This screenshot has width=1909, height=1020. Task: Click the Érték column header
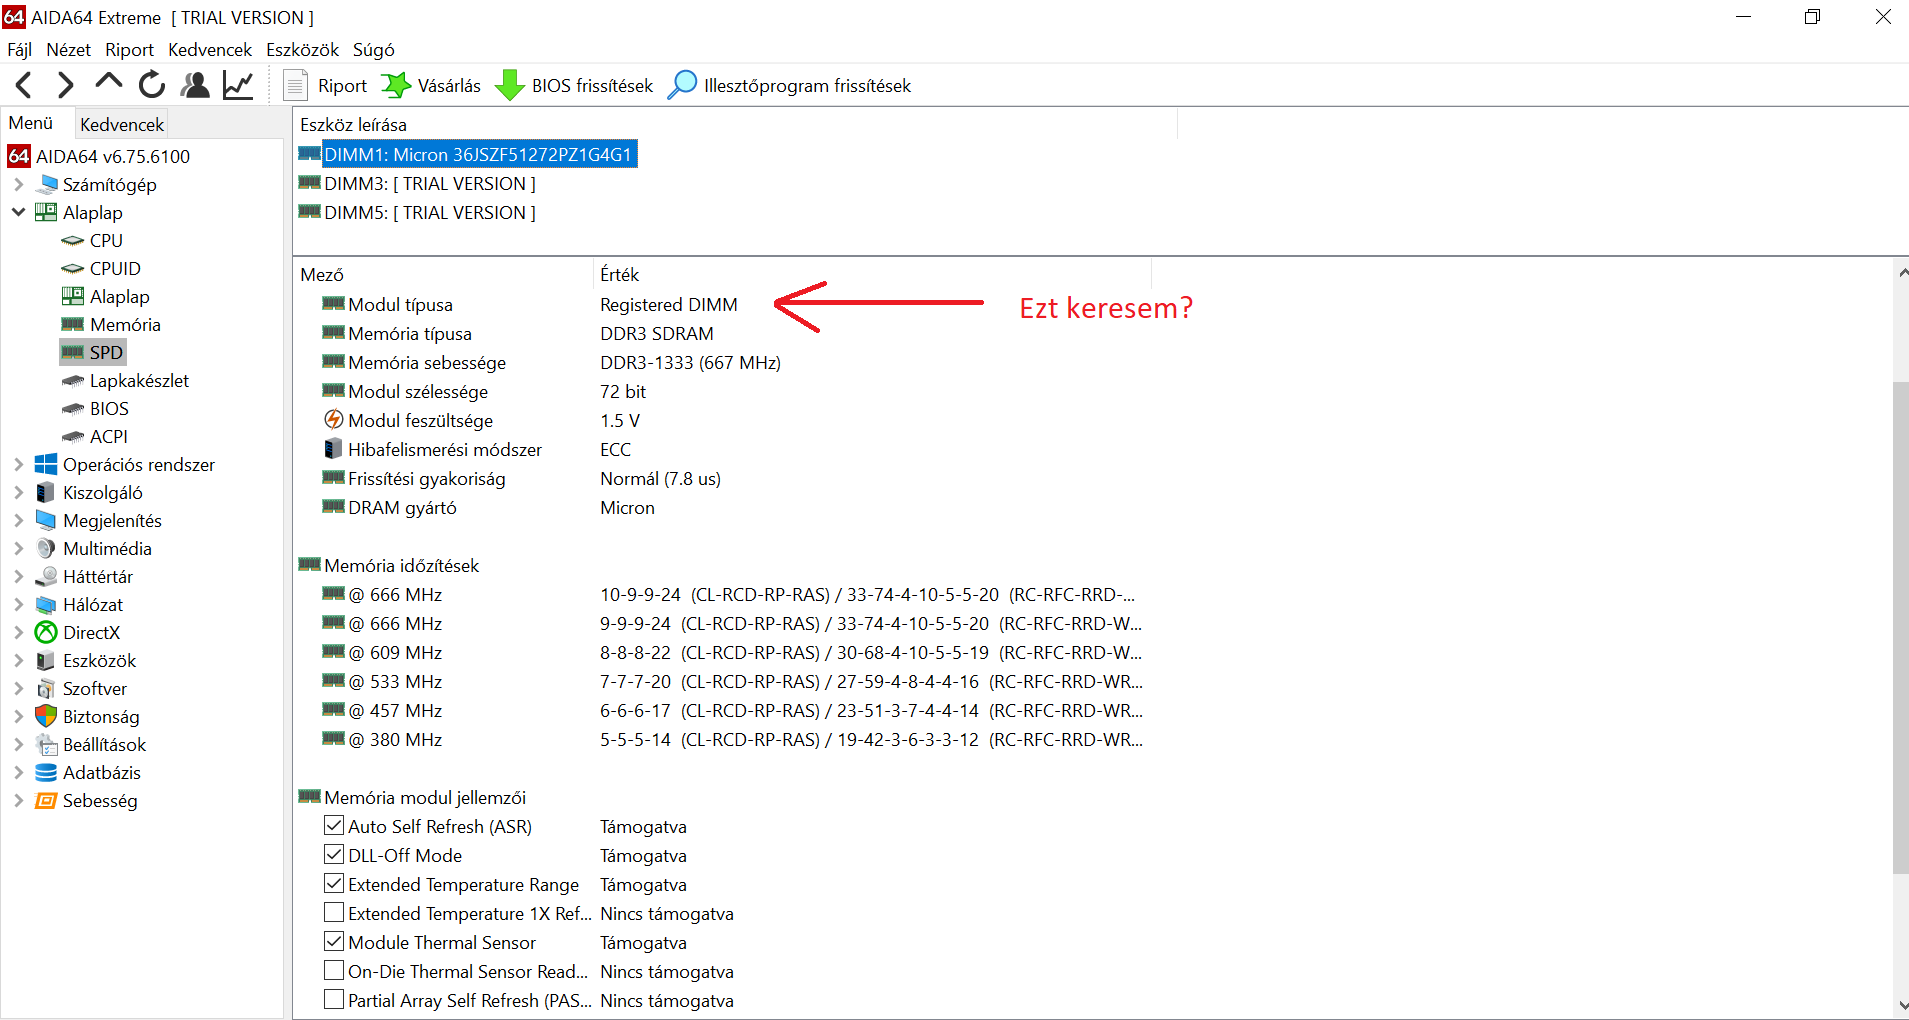click(x=873, y=274)
